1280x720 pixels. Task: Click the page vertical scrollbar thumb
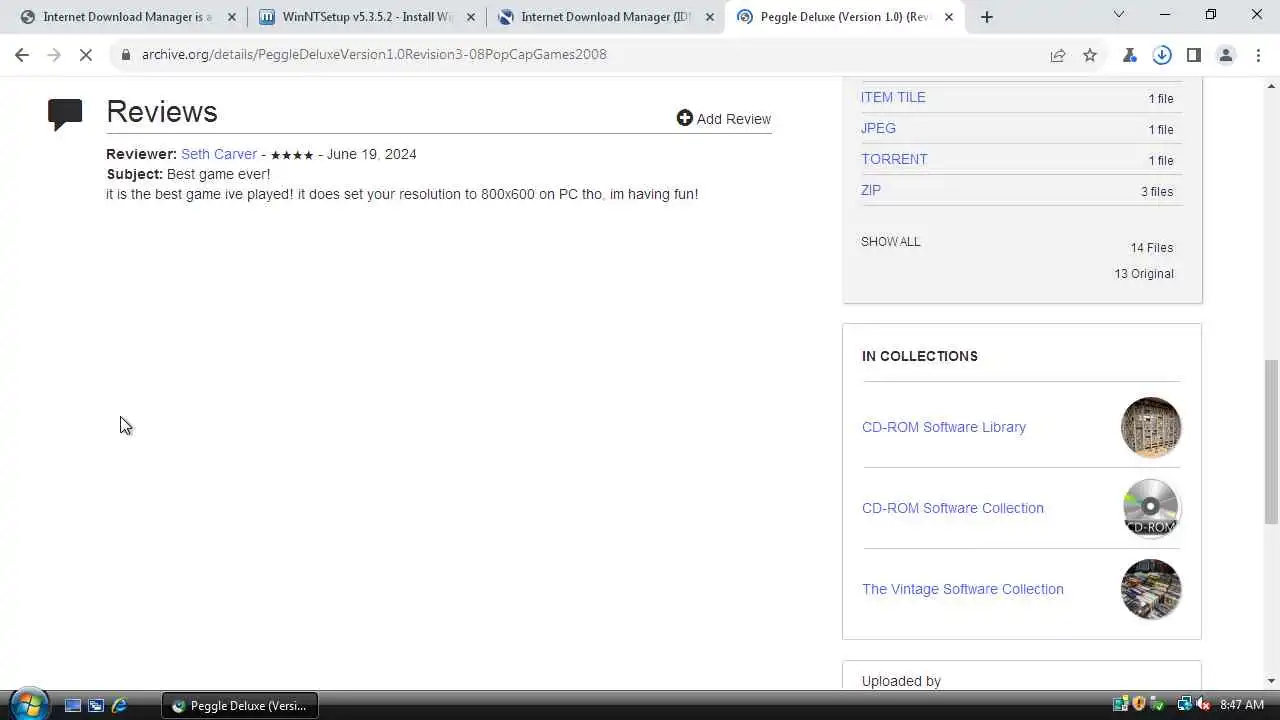1271,440
